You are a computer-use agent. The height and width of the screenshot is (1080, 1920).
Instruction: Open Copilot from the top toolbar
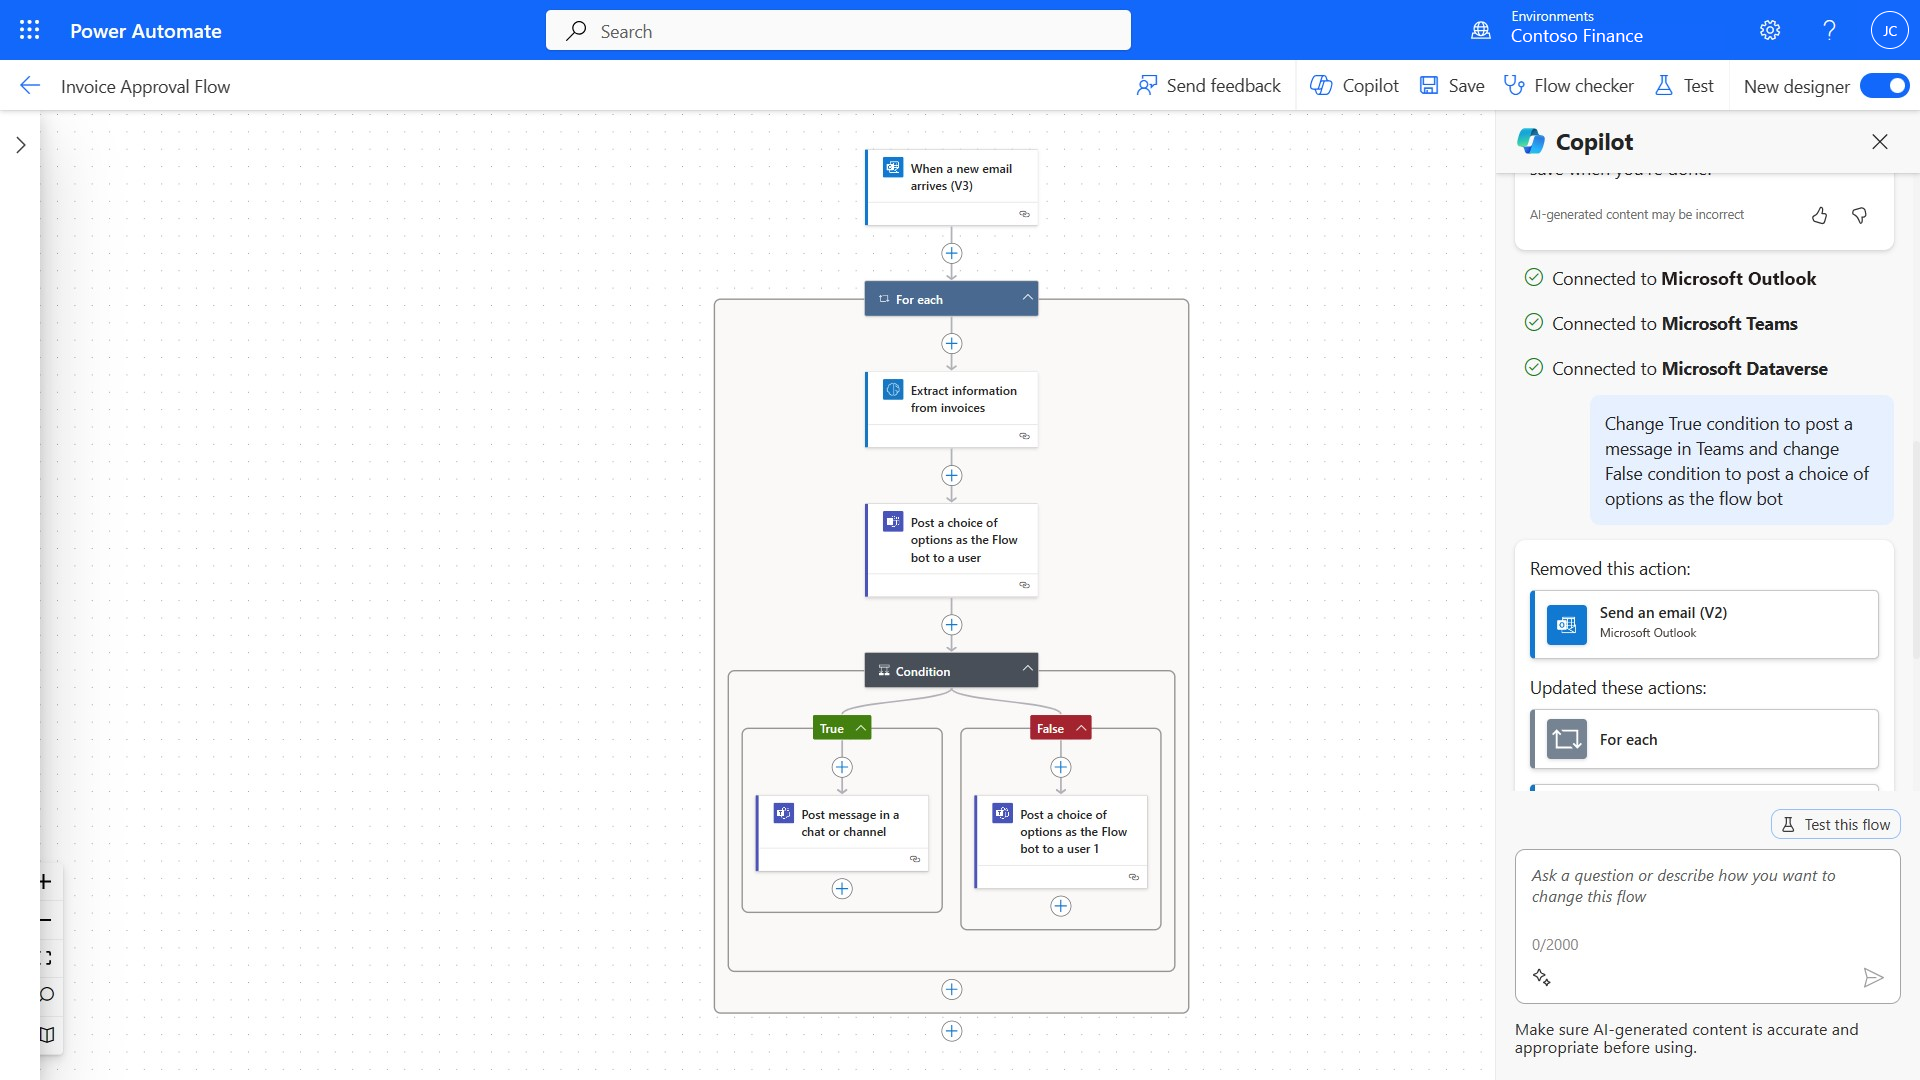click(1353, 85)
